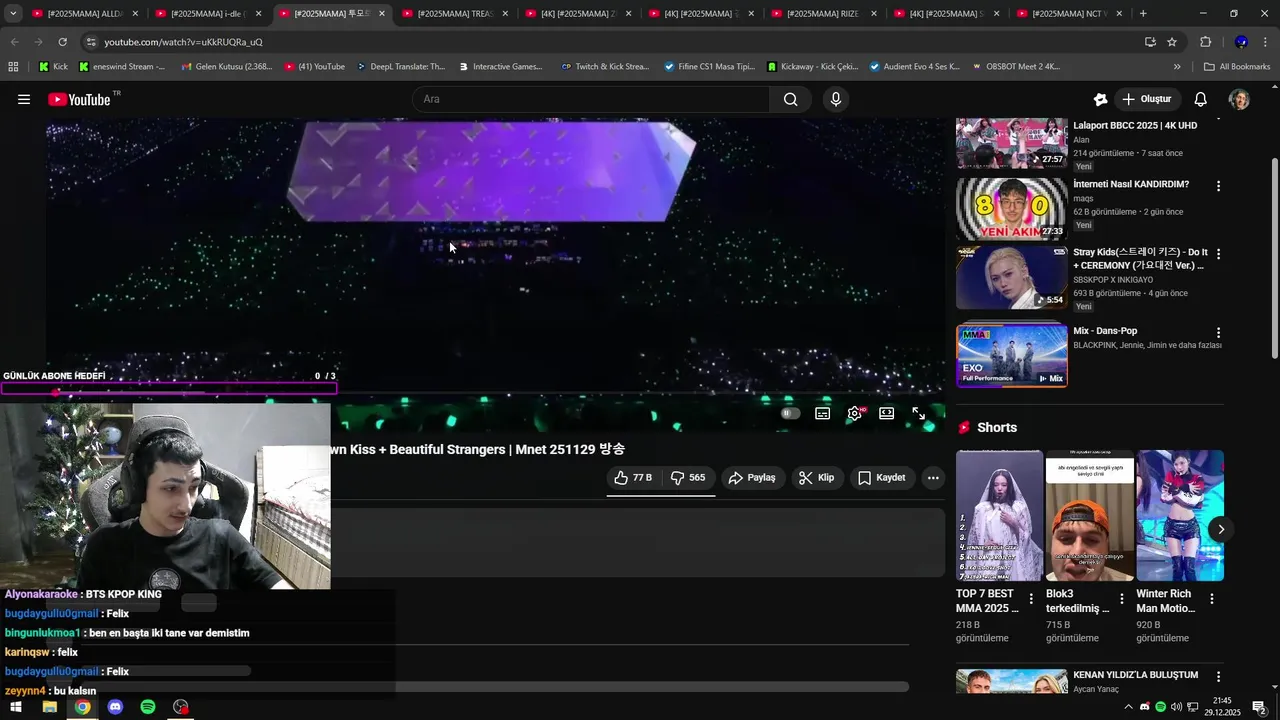Open the DeepL Translate bookmark

(x=401, y=67)
